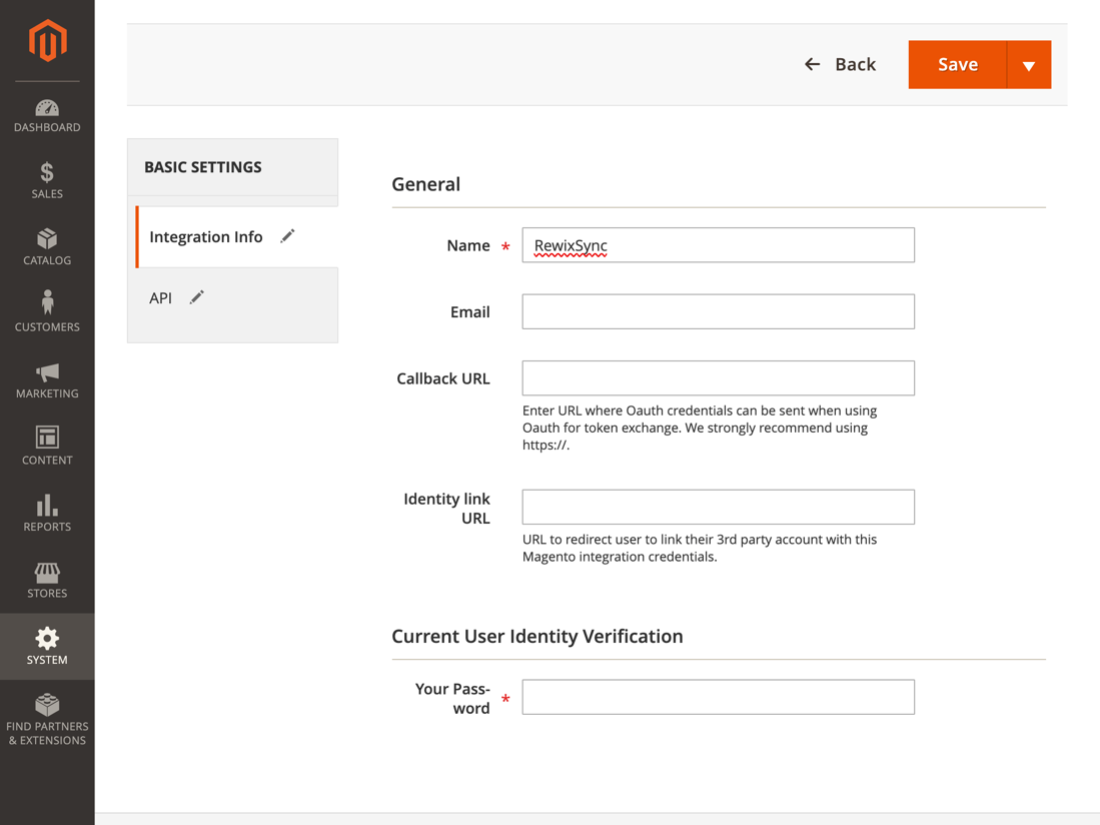Open the Reports bar chart icon
1100x825 pixels.
[47, 505]
